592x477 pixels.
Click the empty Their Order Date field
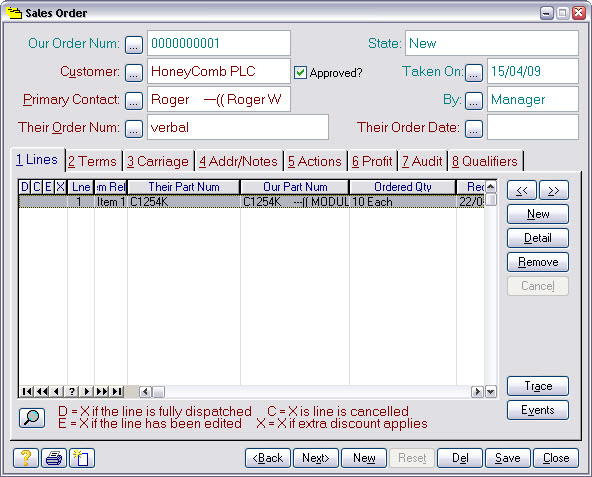coord(533,127)
